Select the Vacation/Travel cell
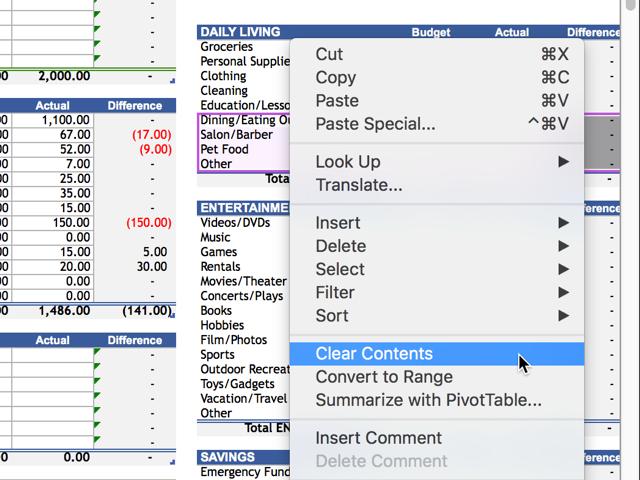 pos(244,399)
